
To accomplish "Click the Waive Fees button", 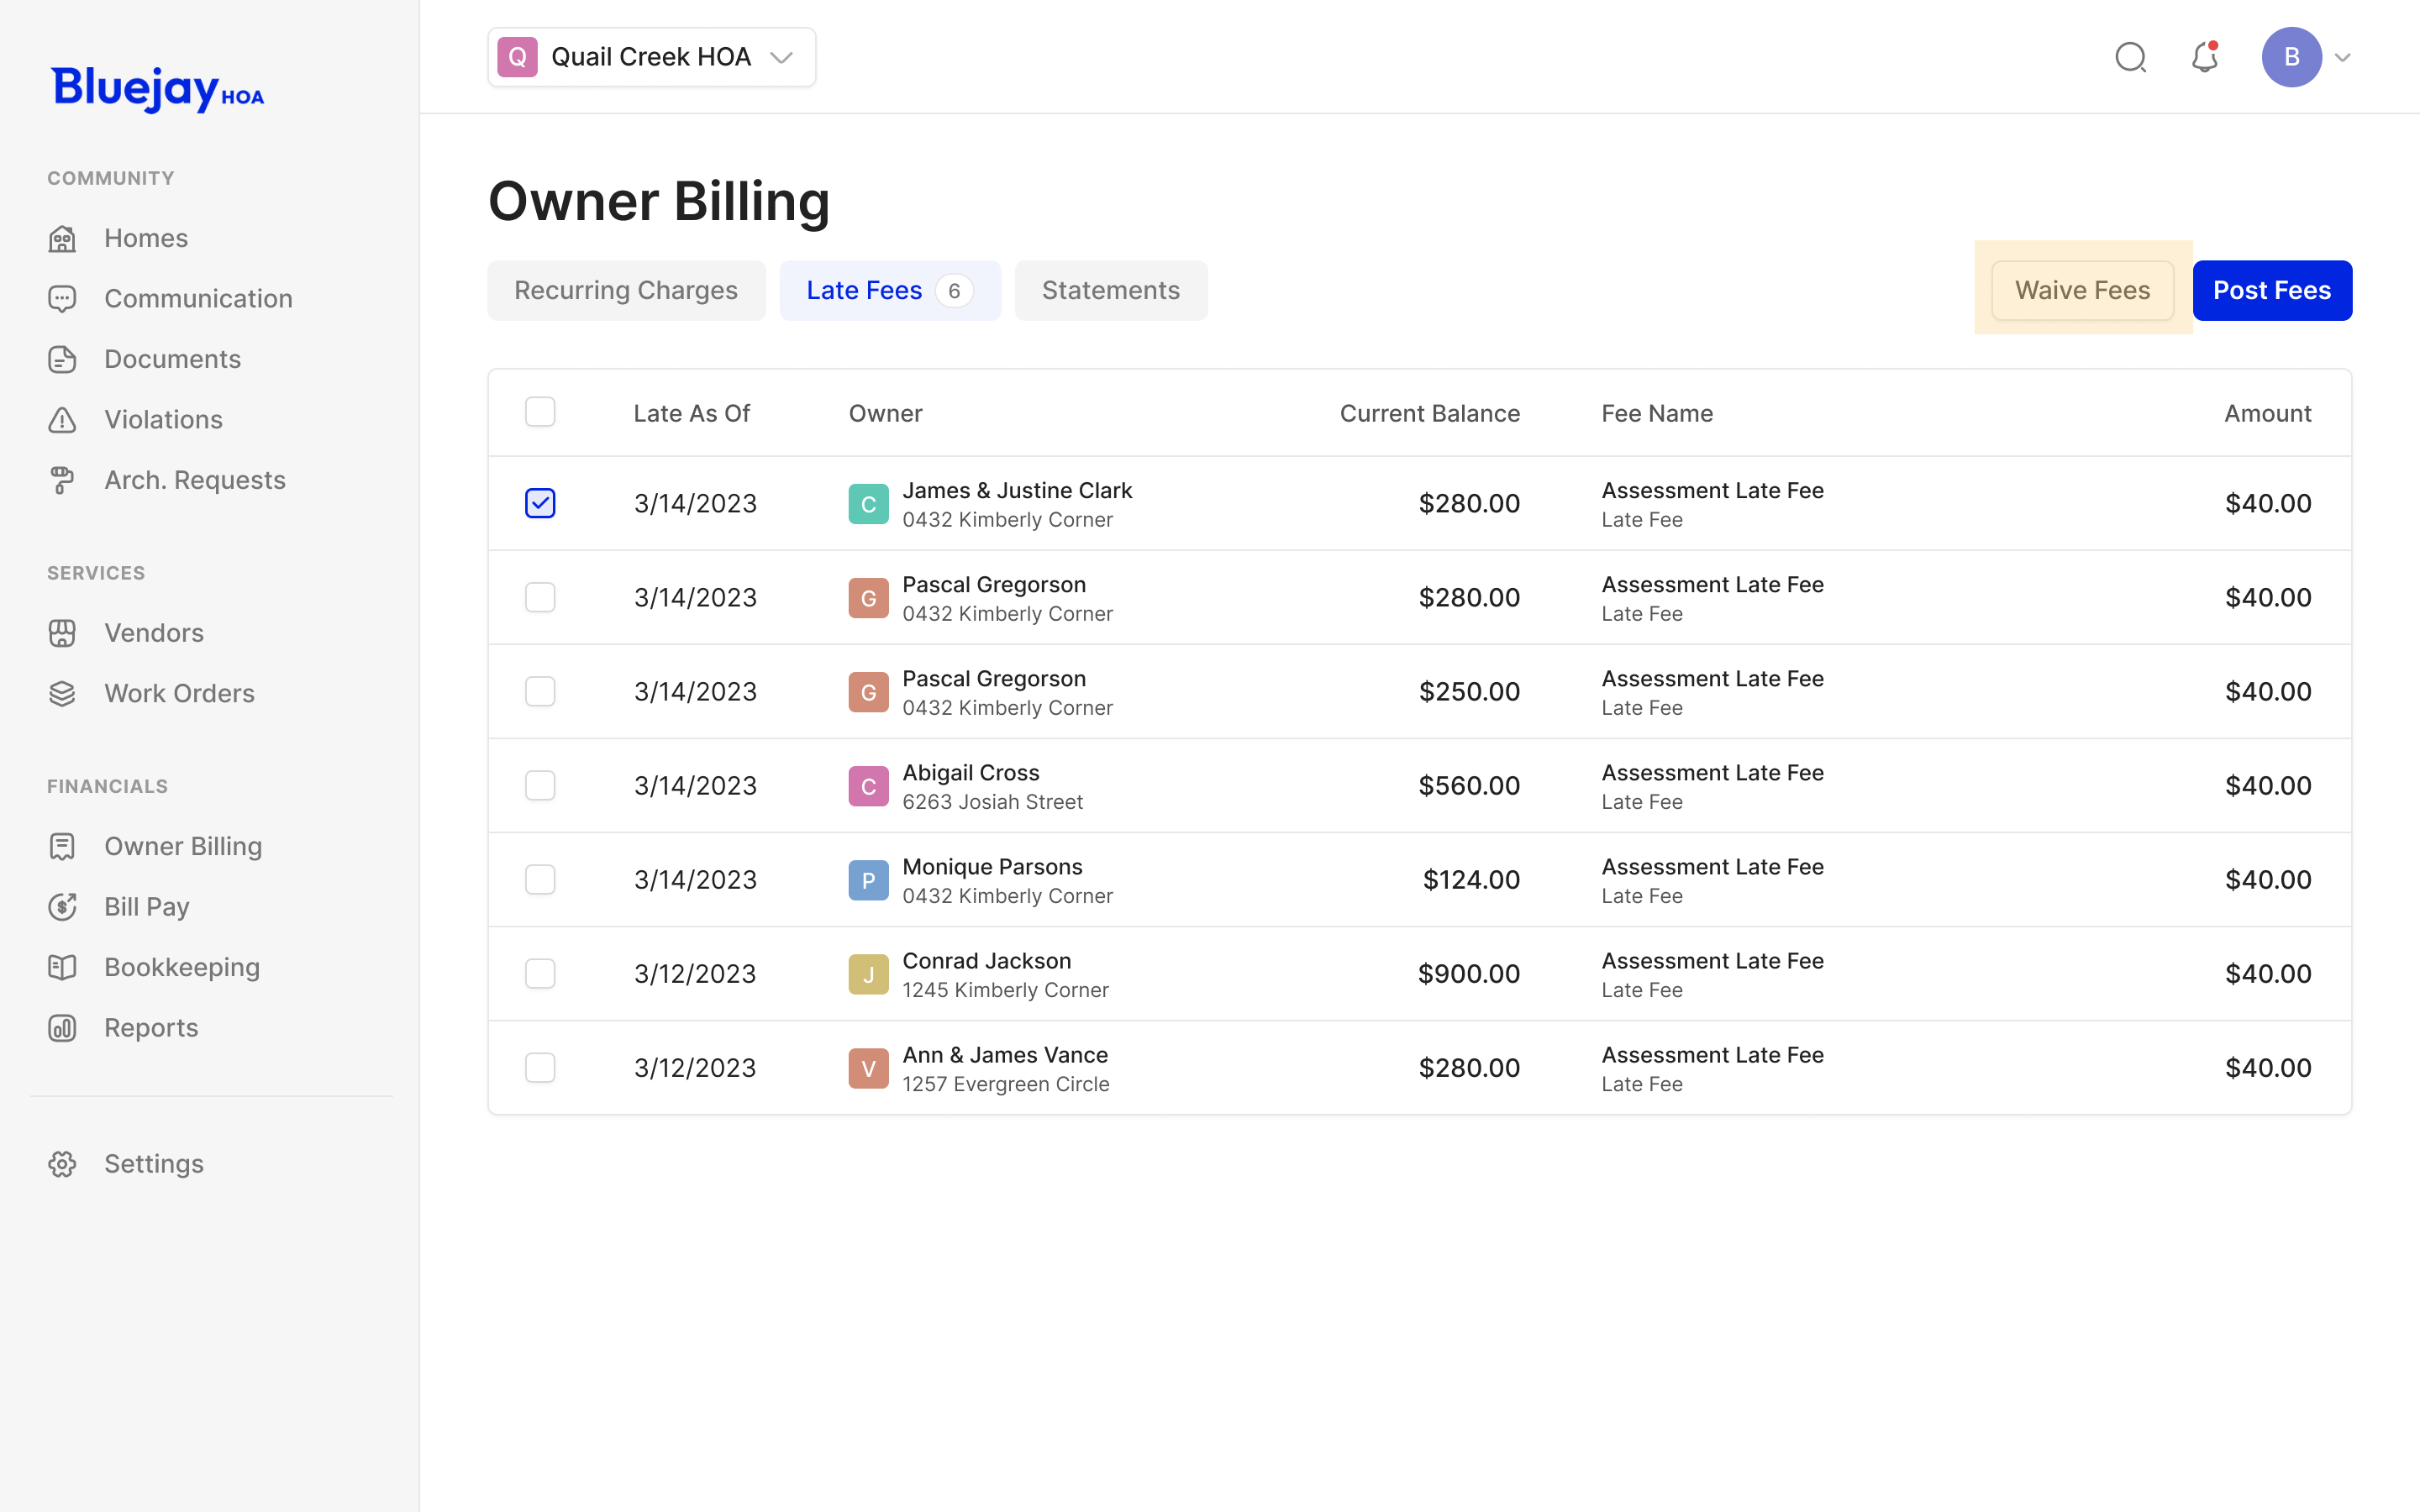I will pyautogui.click(x=2082, y=291).
